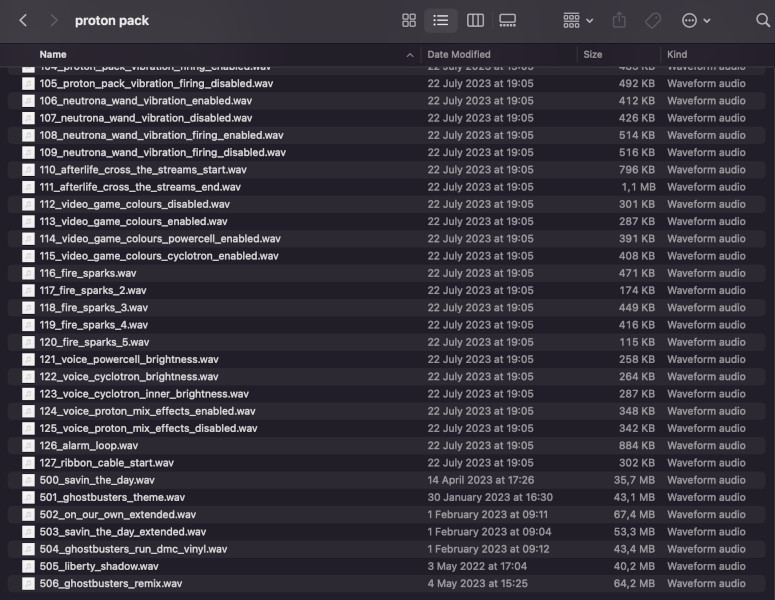Open the group-by options dropdown
The height and width of the screenshot is (600, 775).
click(578, 21)
